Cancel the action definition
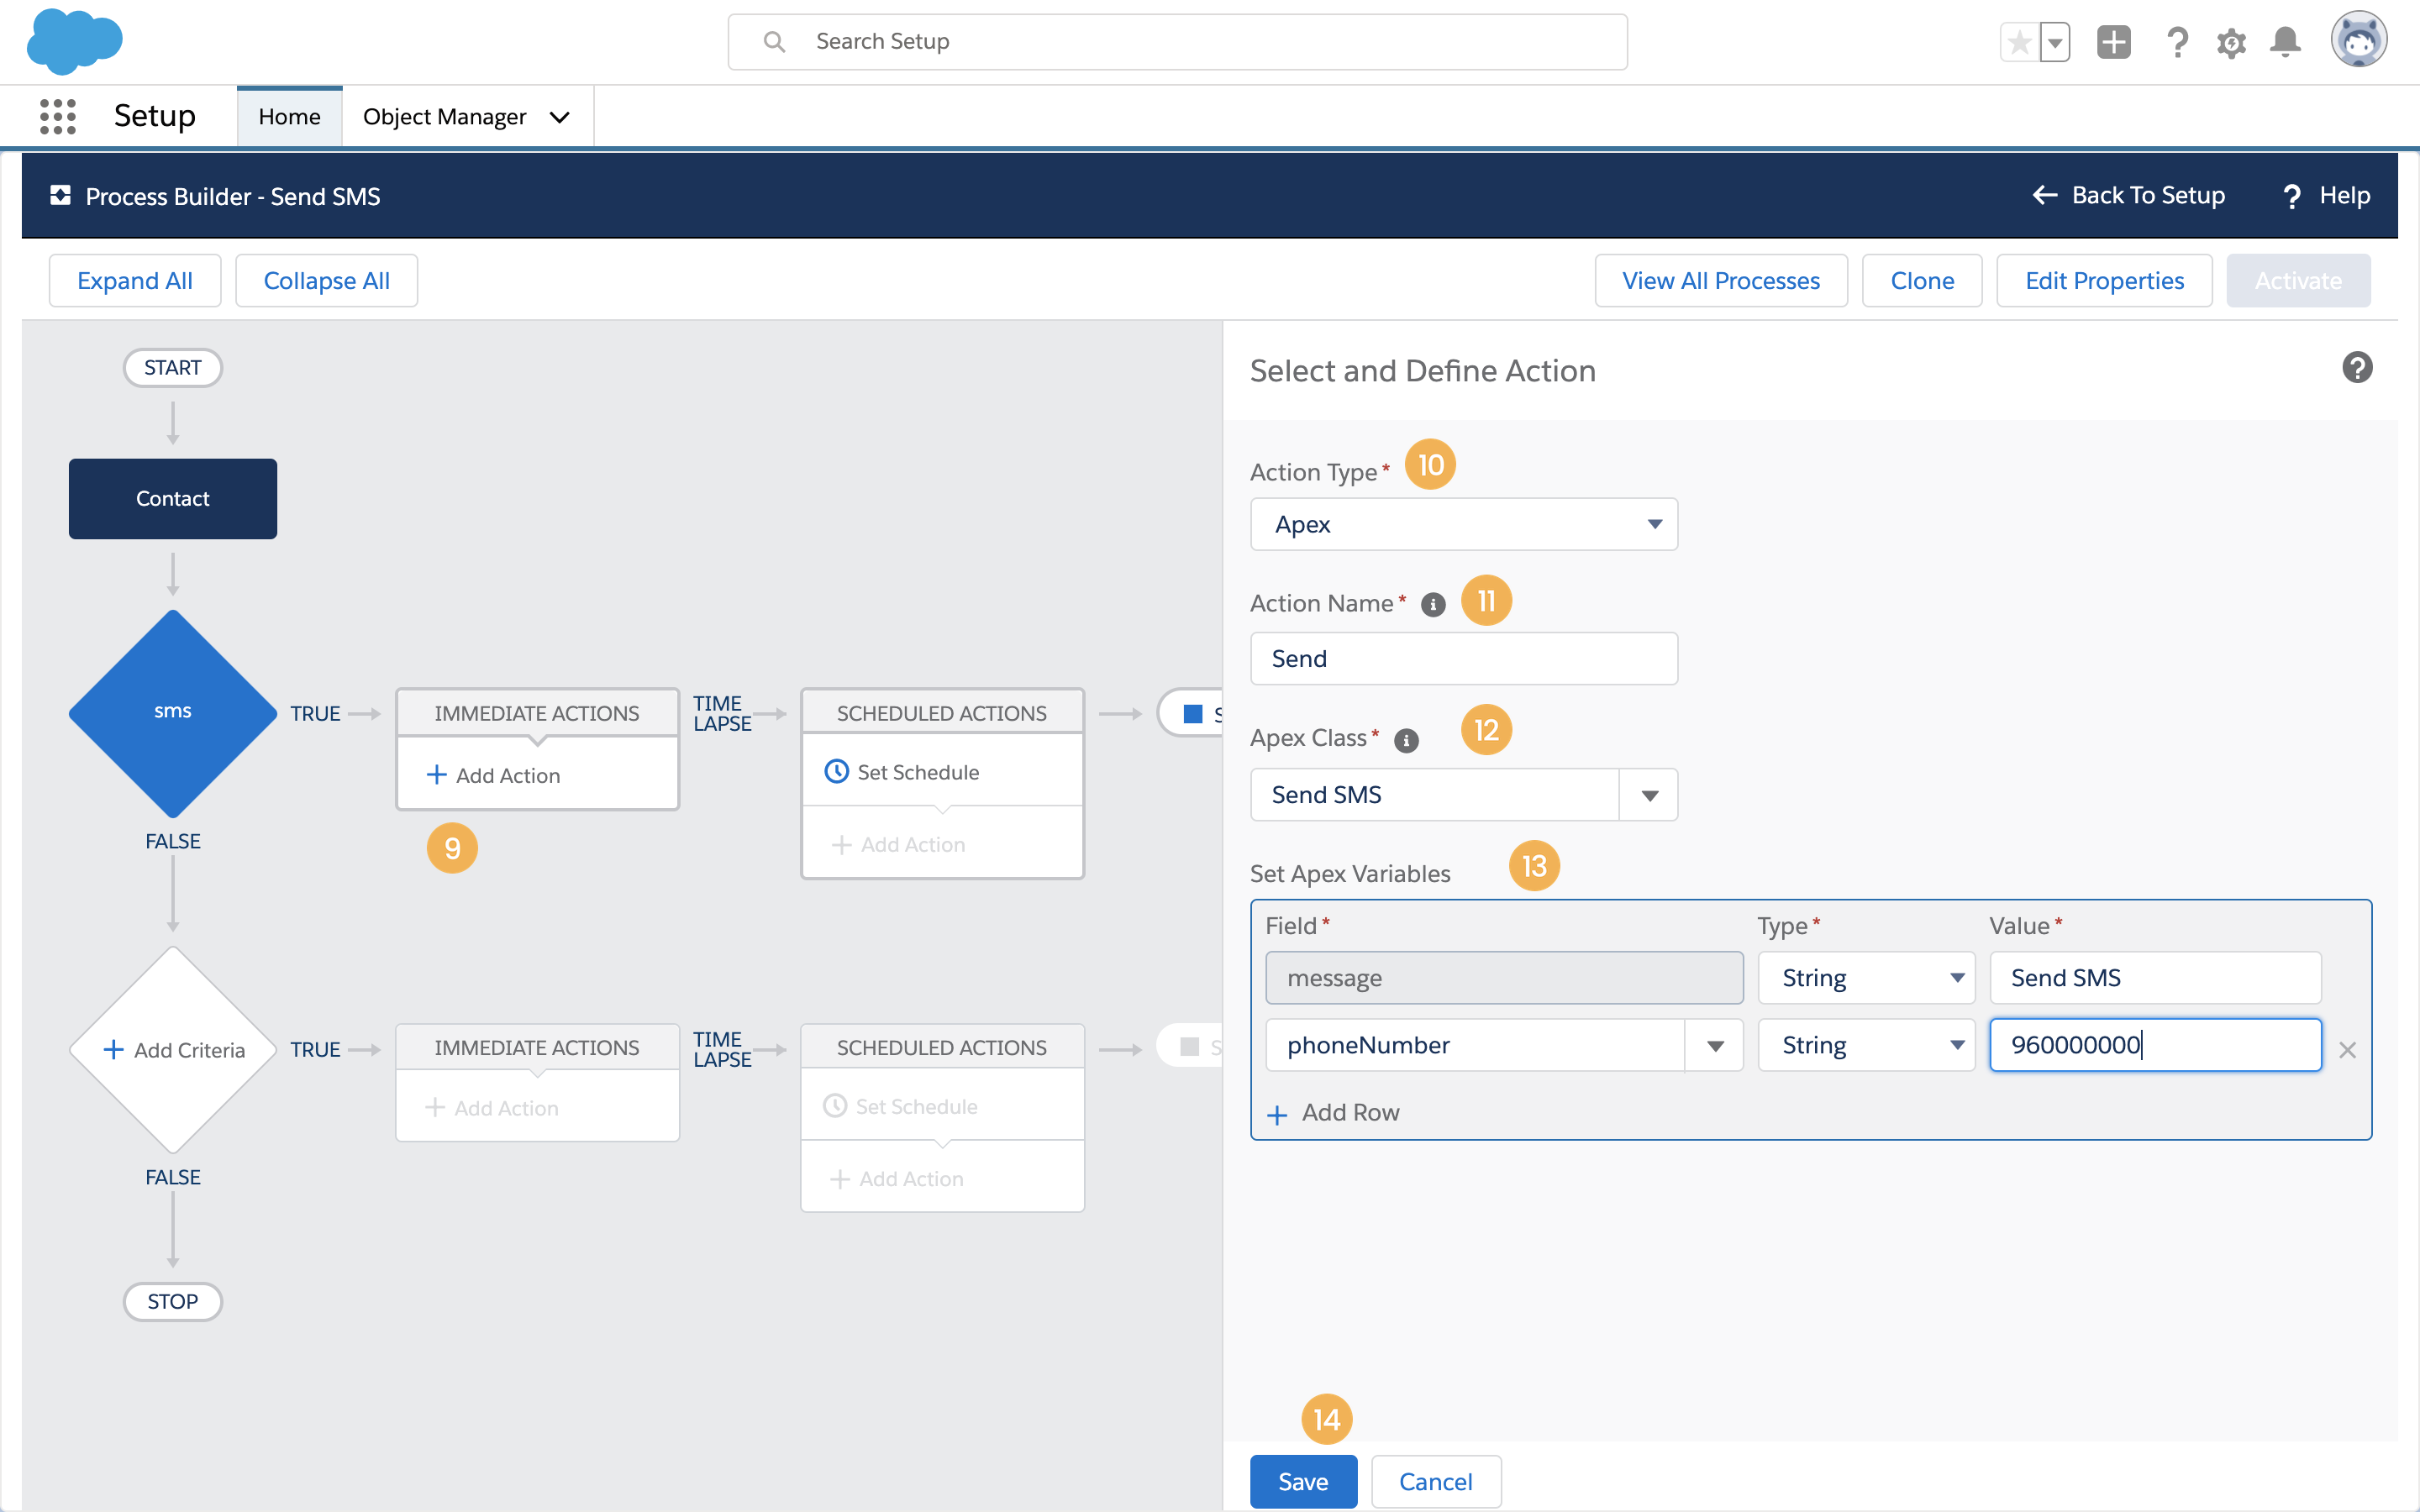2420x1512 pixels. 1435,1481
